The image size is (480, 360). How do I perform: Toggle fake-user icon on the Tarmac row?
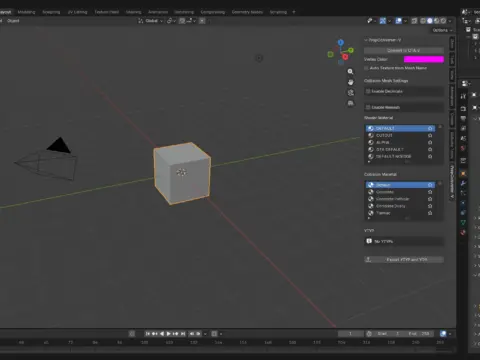[430, 213]
